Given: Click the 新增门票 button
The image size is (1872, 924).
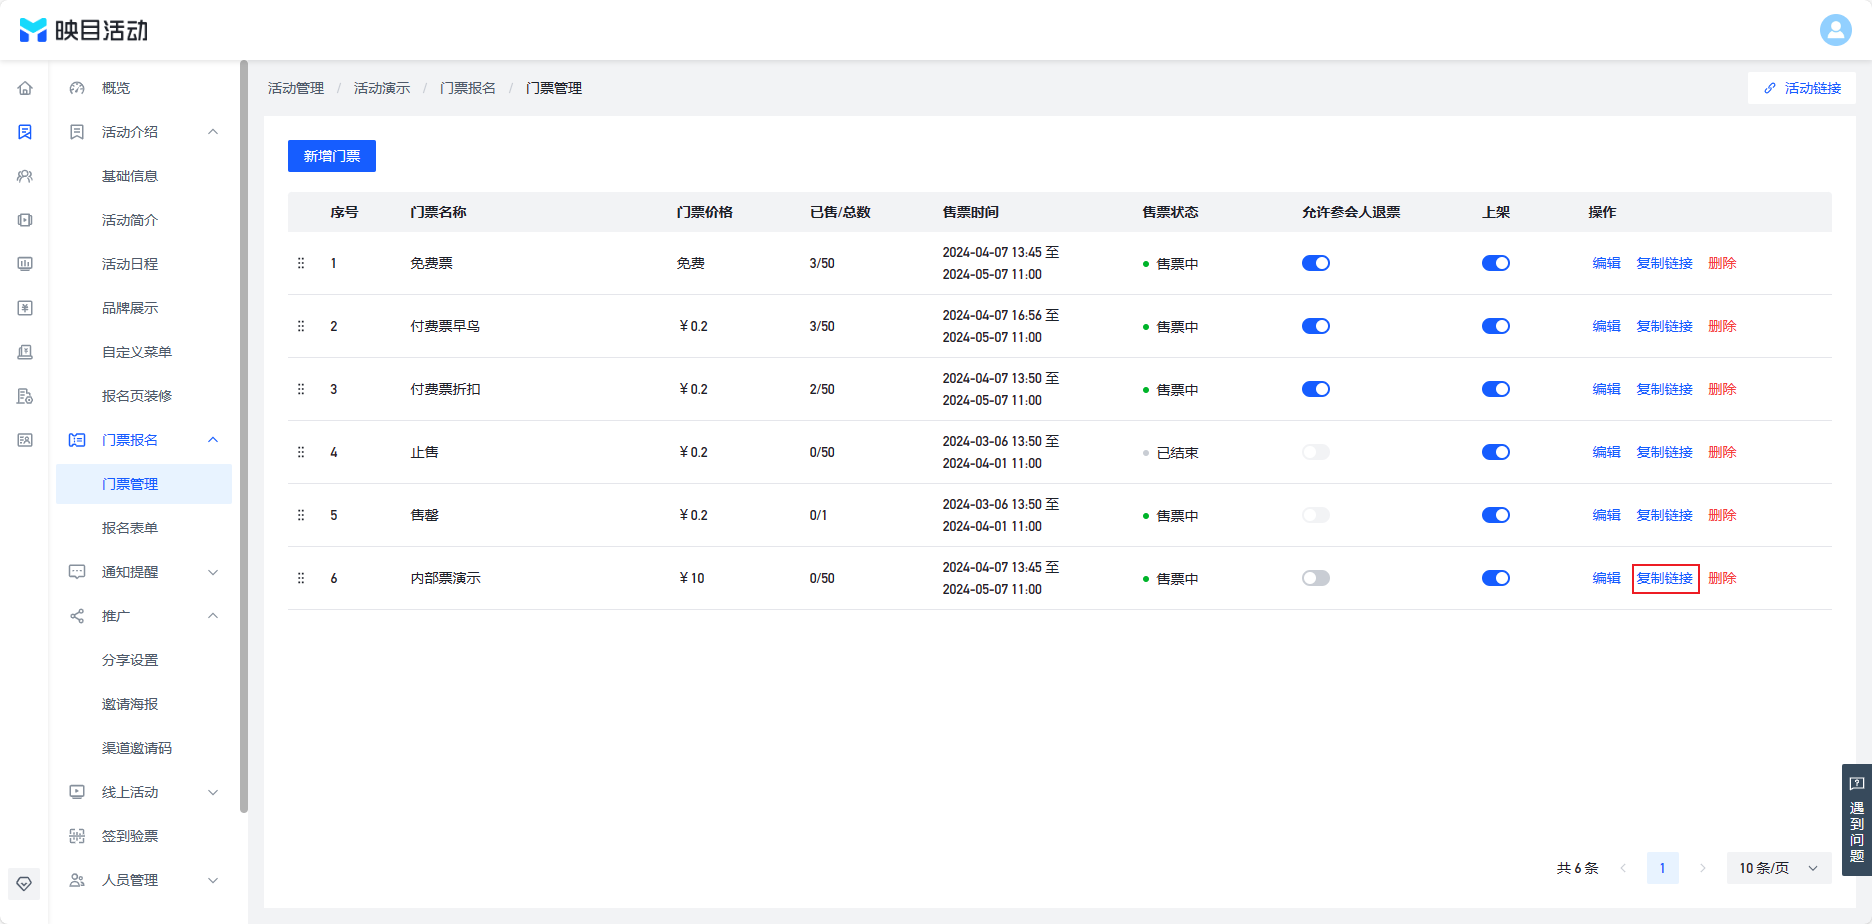Looking at the screenshot, I should (332, 156).
